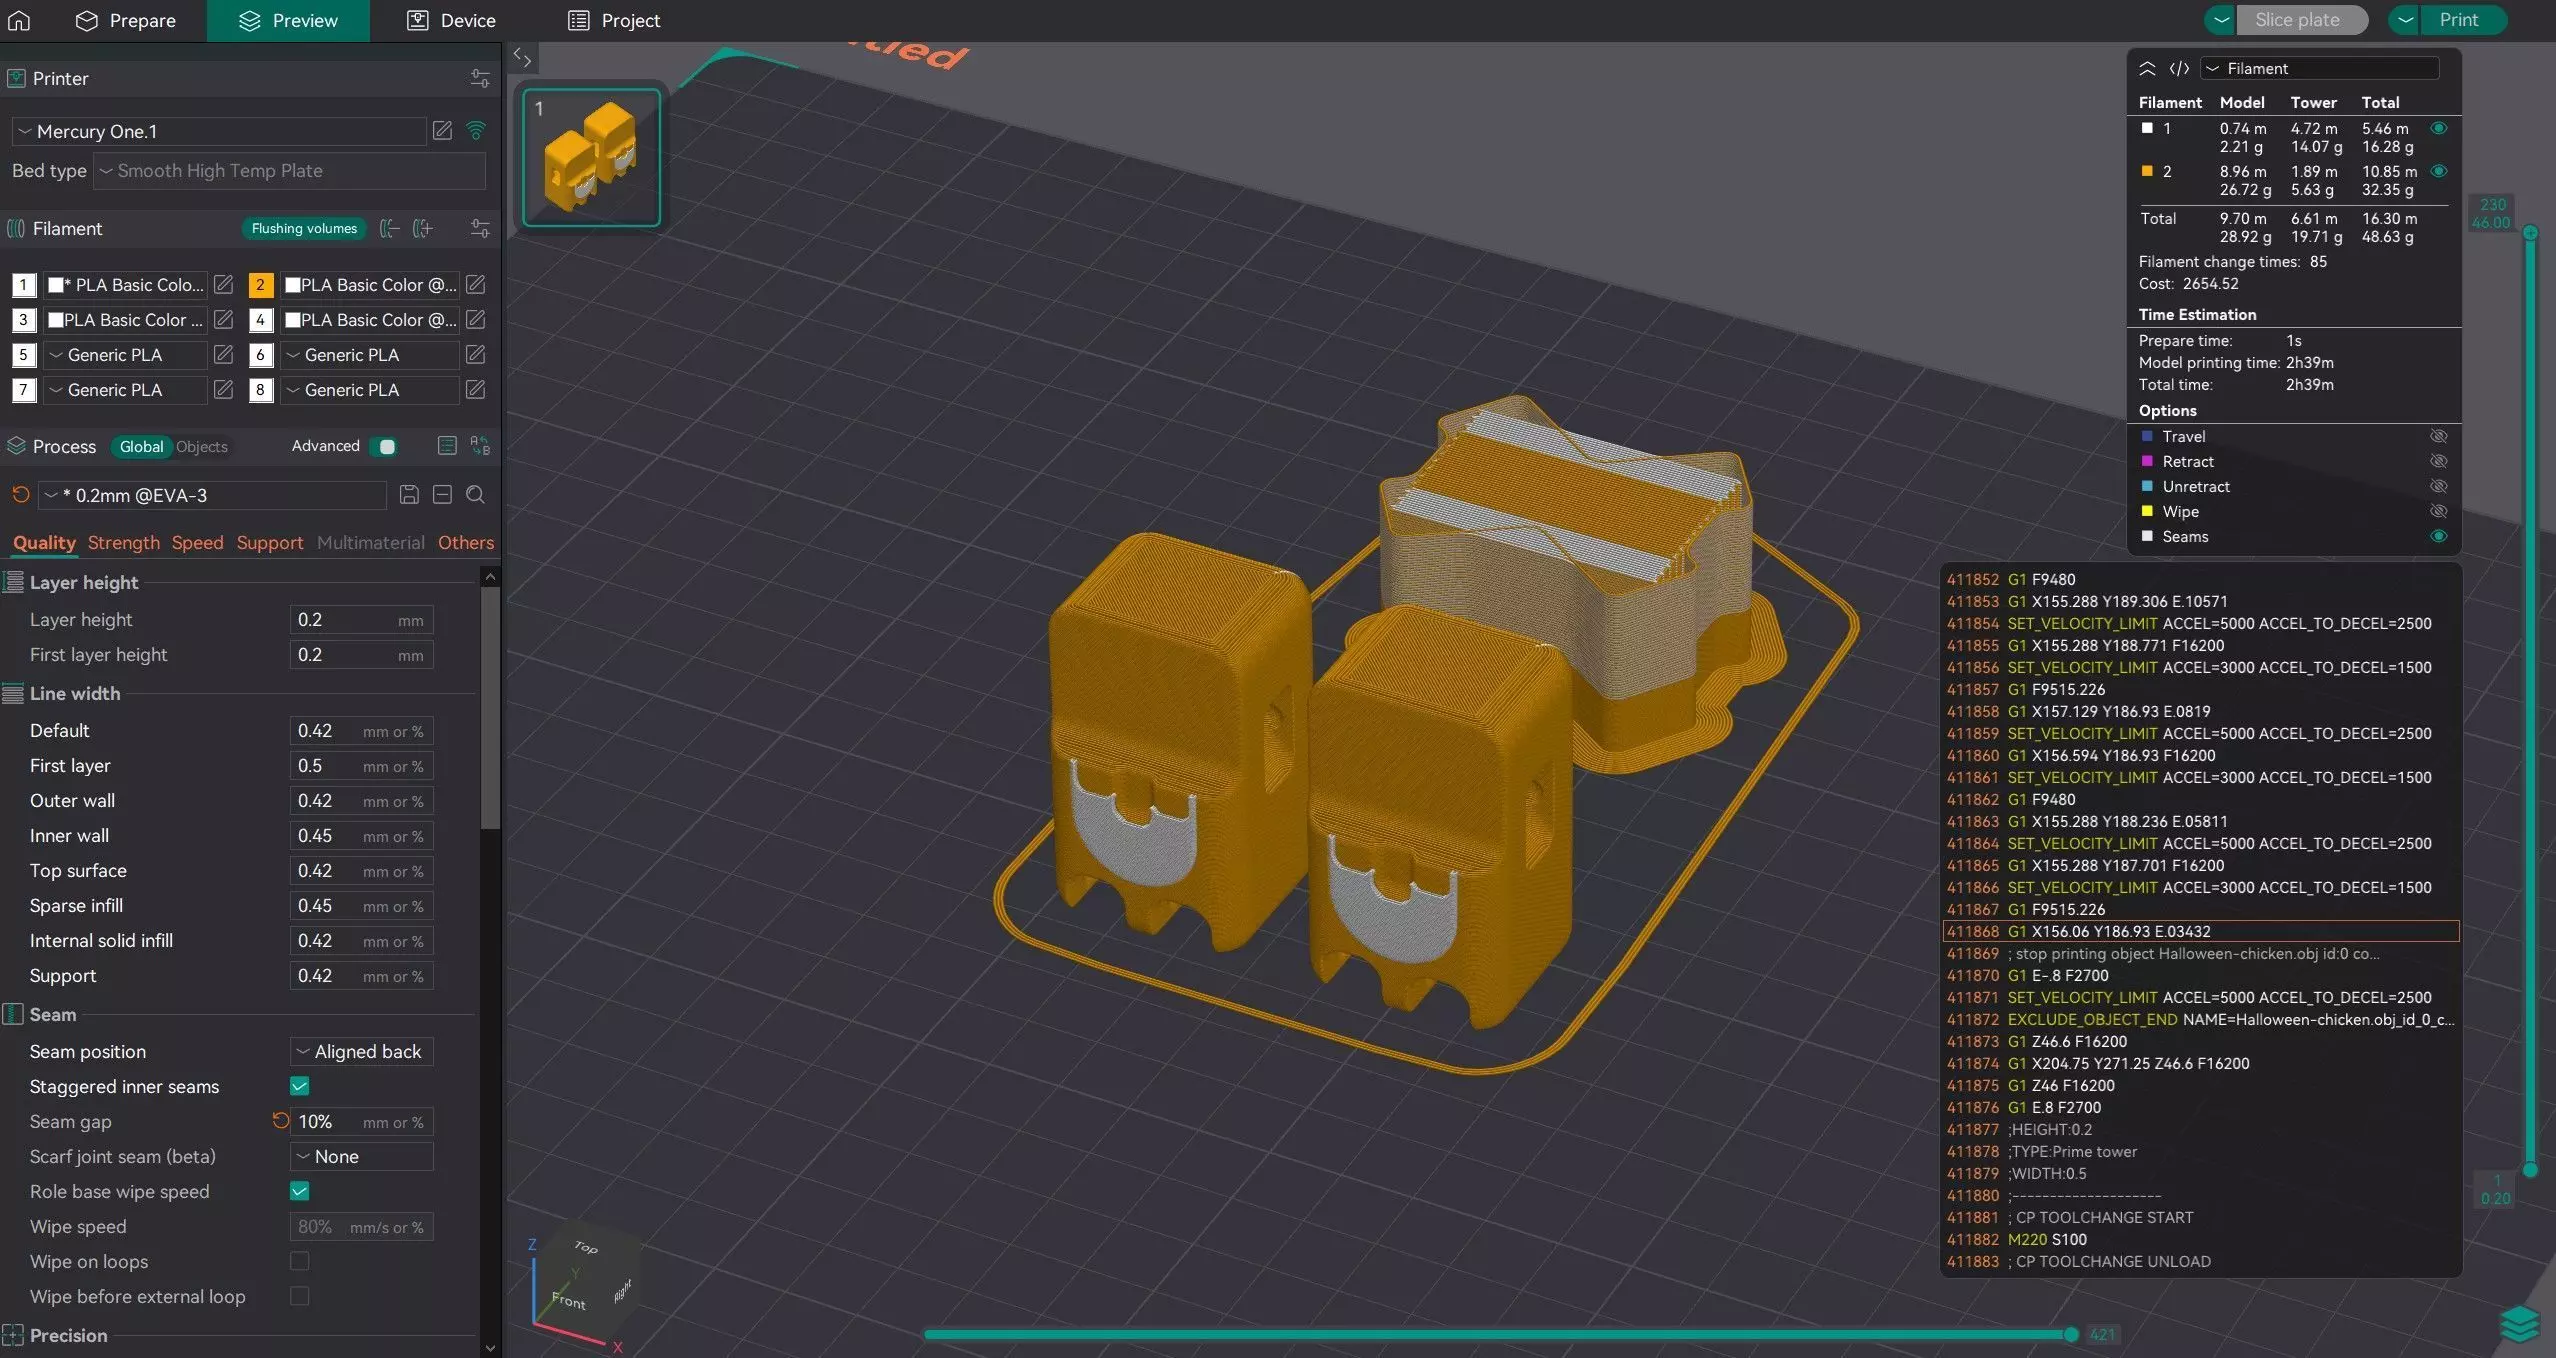Edit filament 1 PLA Basic preset
The width and height of the screenshot is (2556, 1358).
point(224,285)
